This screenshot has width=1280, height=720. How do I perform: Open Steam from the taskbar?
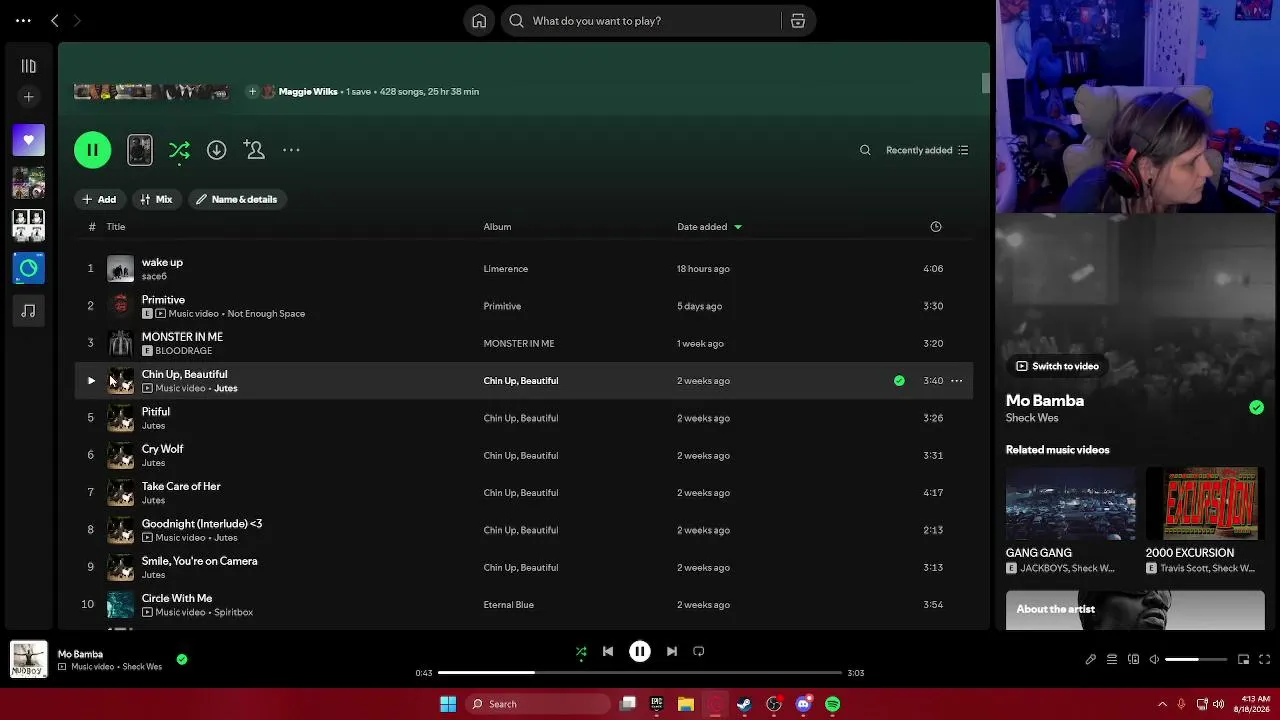[744, 704]
